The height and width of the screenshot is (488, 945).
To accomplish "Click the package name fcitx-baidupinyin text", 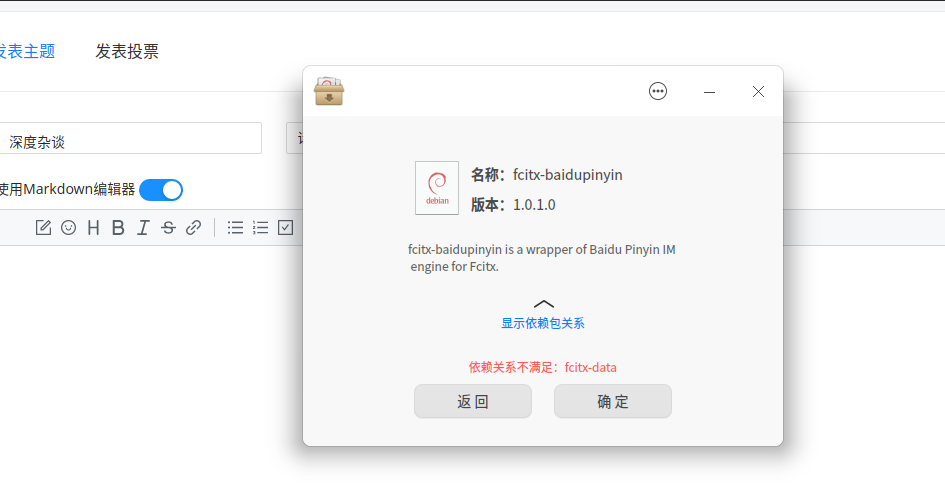I will 568,175.
